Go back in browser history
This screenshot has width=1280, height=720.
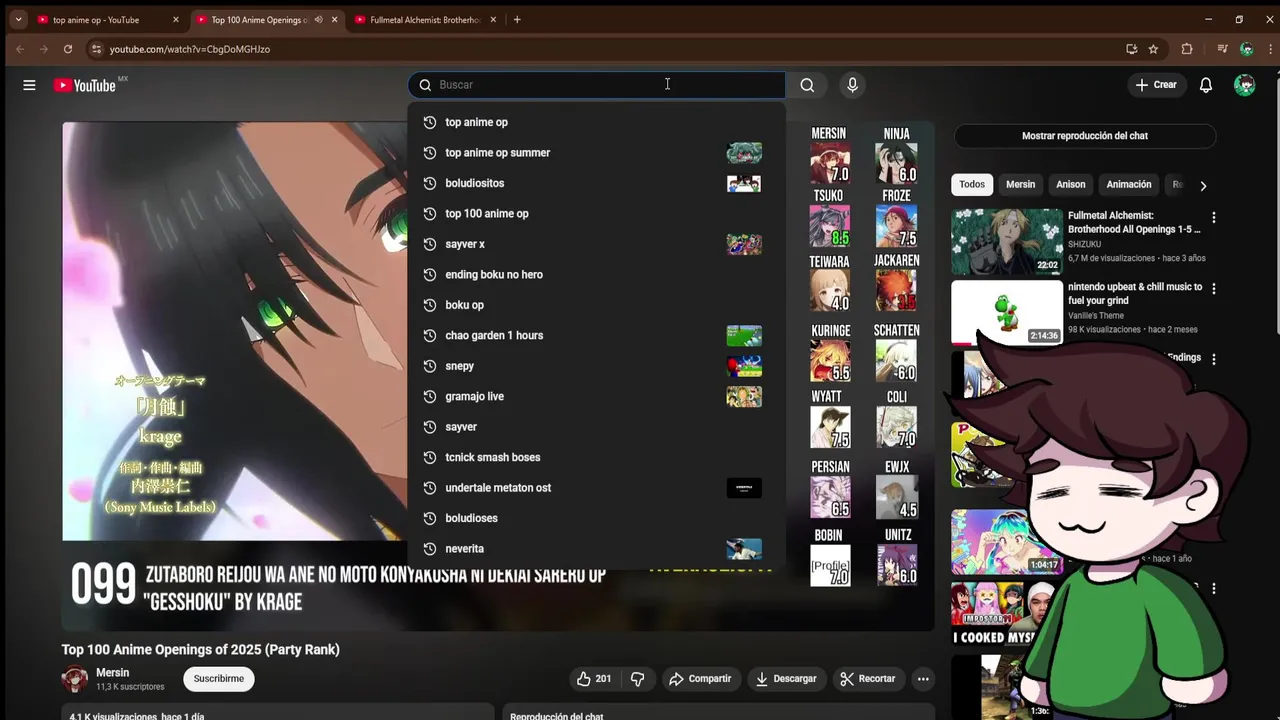pos(20,49)
